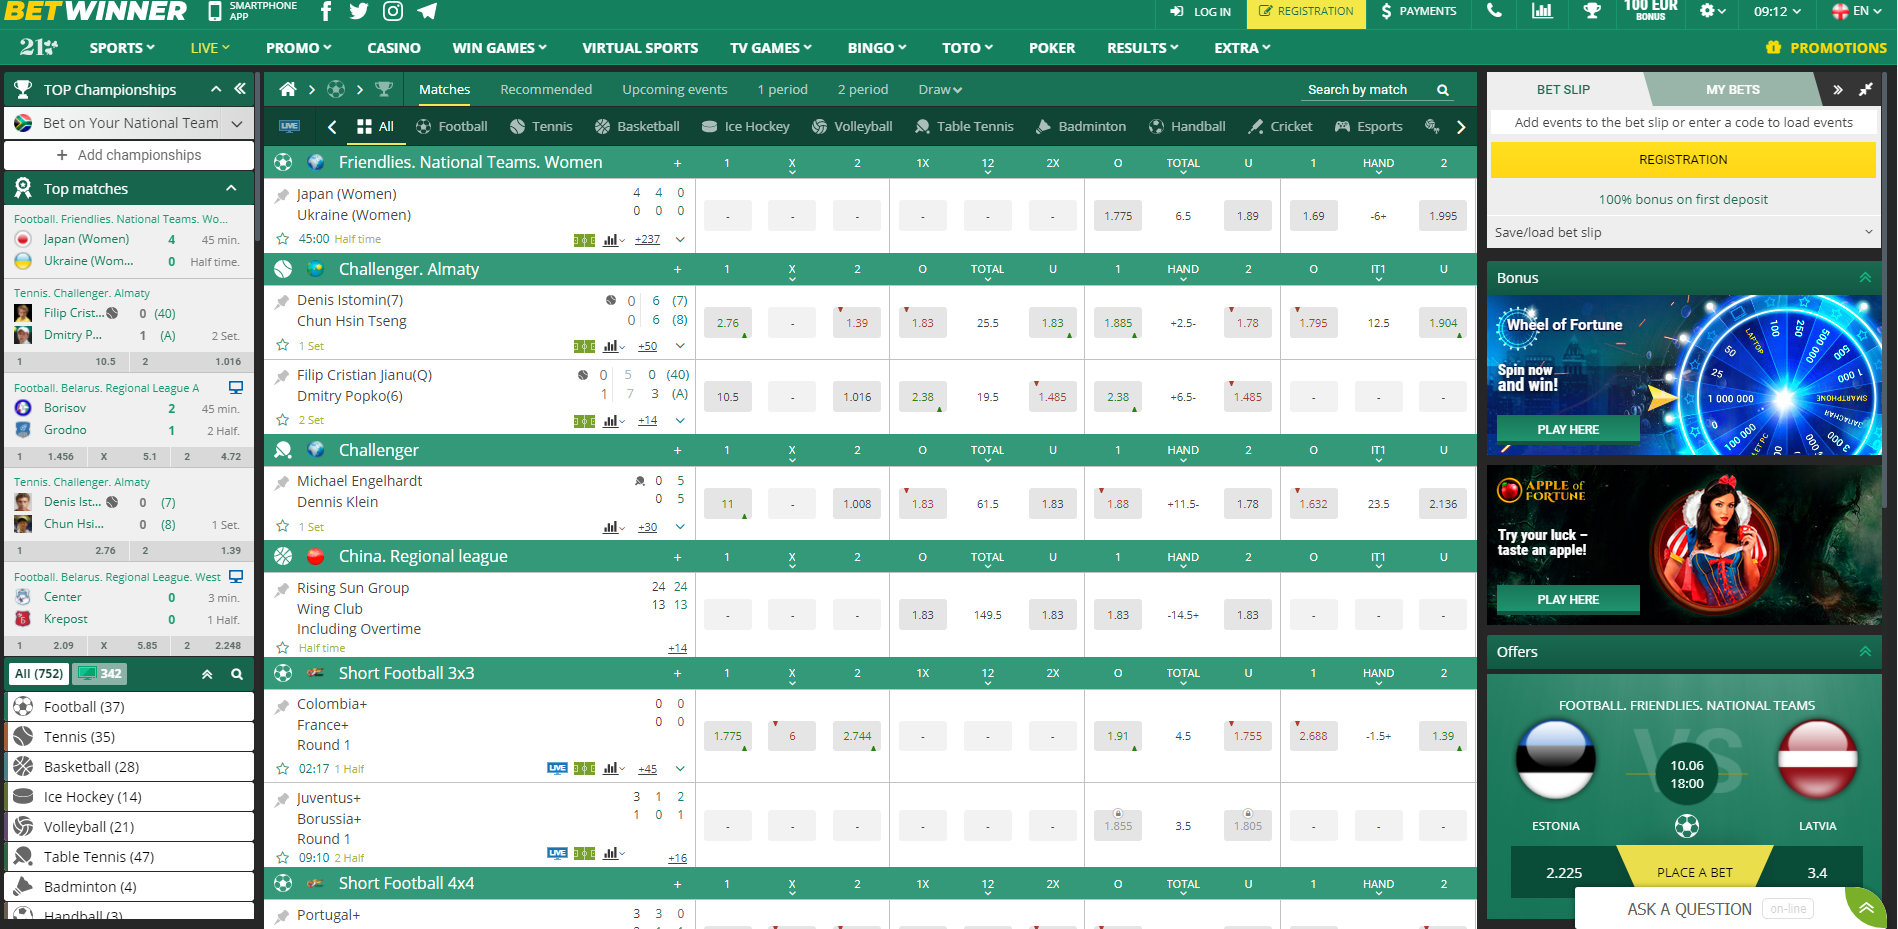Image resolution: width=1898 pixels, height=929 pixels.
Task: Open the language EN selector
Action: (x=1858, y=11)
